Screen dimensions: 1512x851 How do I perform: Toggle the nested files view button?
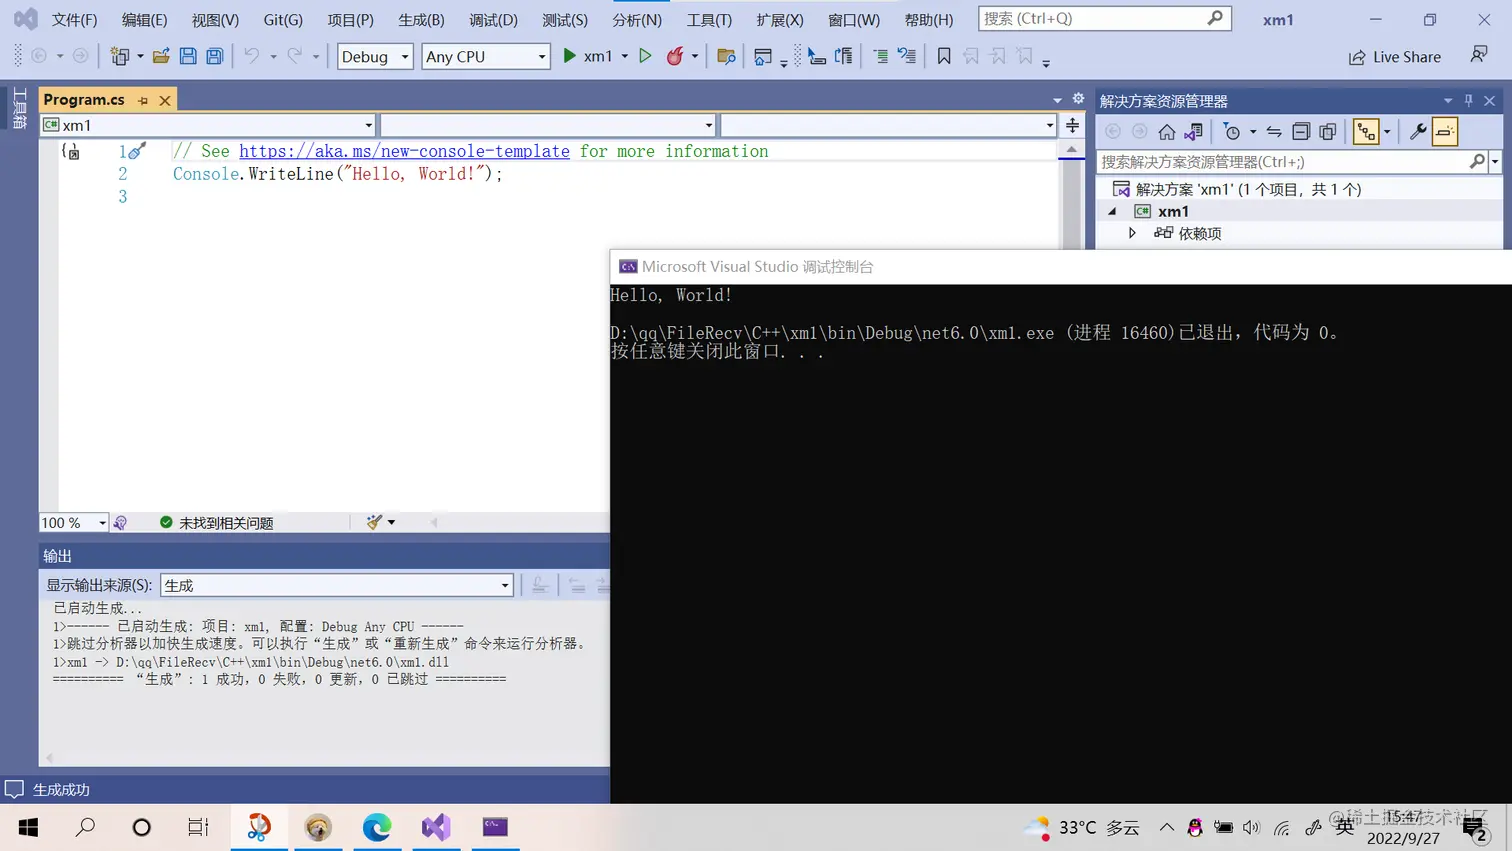1366,132
